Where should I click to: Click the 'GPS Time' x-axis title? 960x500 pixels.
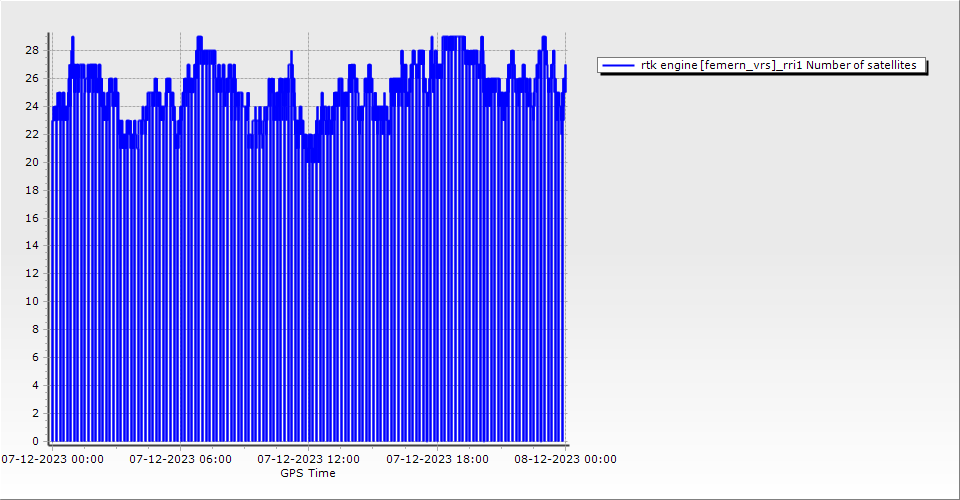pos(307,473)
